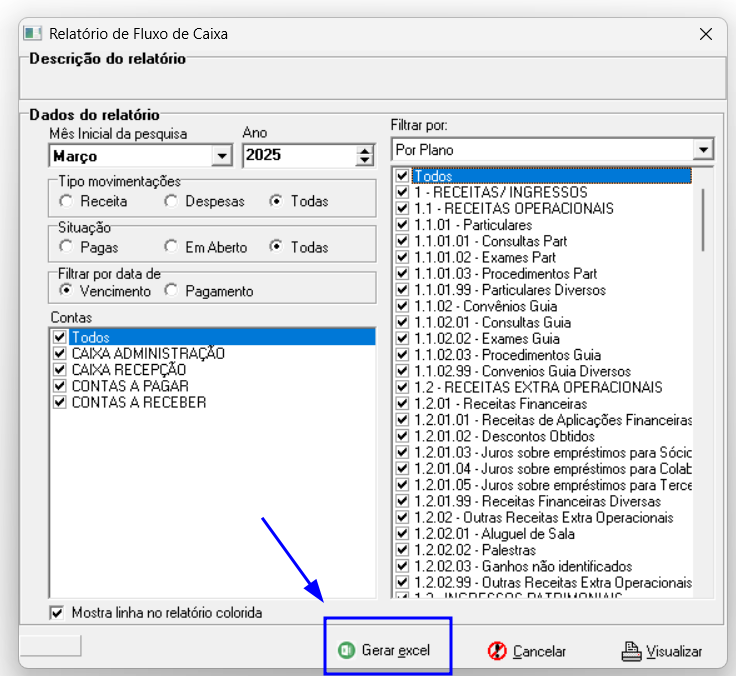Select 1.2.01.04 Juros sobre empréstimos para Colab row
Screen dimensions: 736x676
[x=544, y=469]
